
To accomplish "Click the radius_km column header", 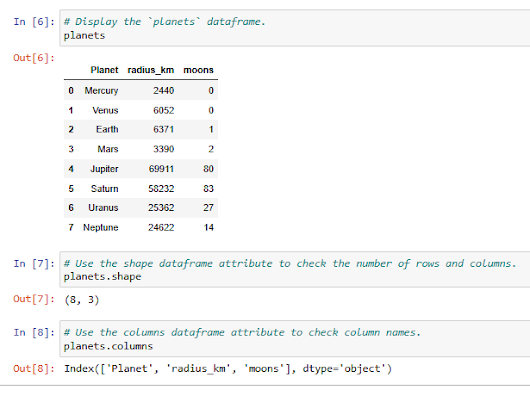I will 151,70.
